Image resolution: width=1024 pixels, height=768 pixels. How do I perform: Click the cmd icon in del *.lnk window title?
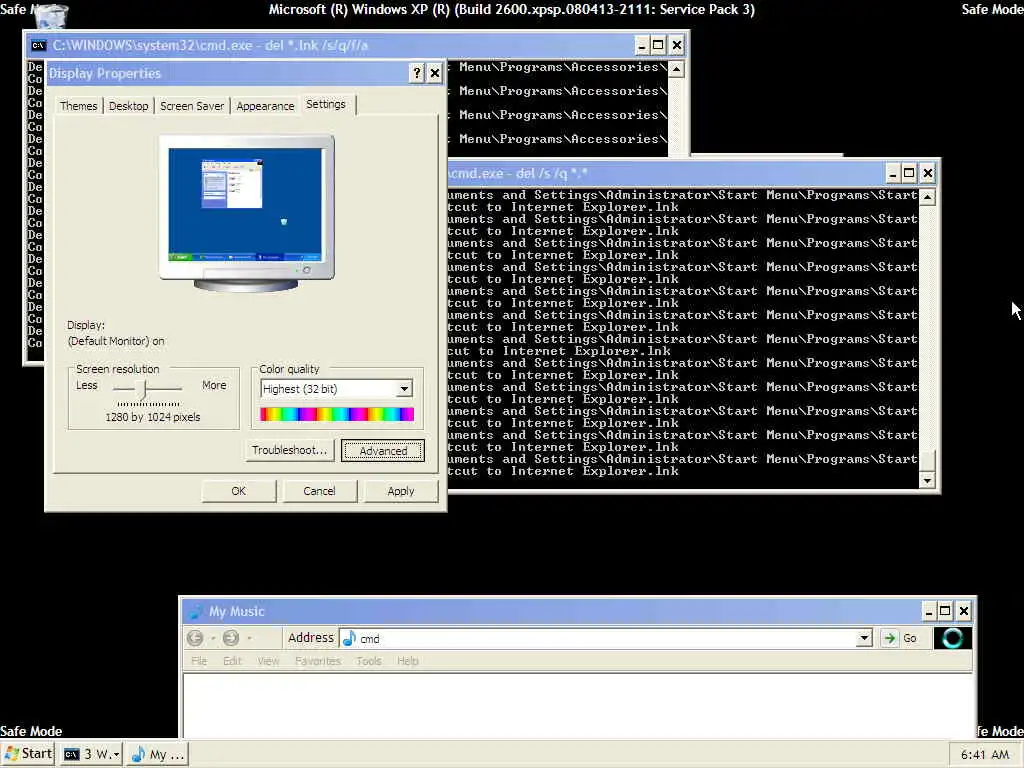click(39, 45)
